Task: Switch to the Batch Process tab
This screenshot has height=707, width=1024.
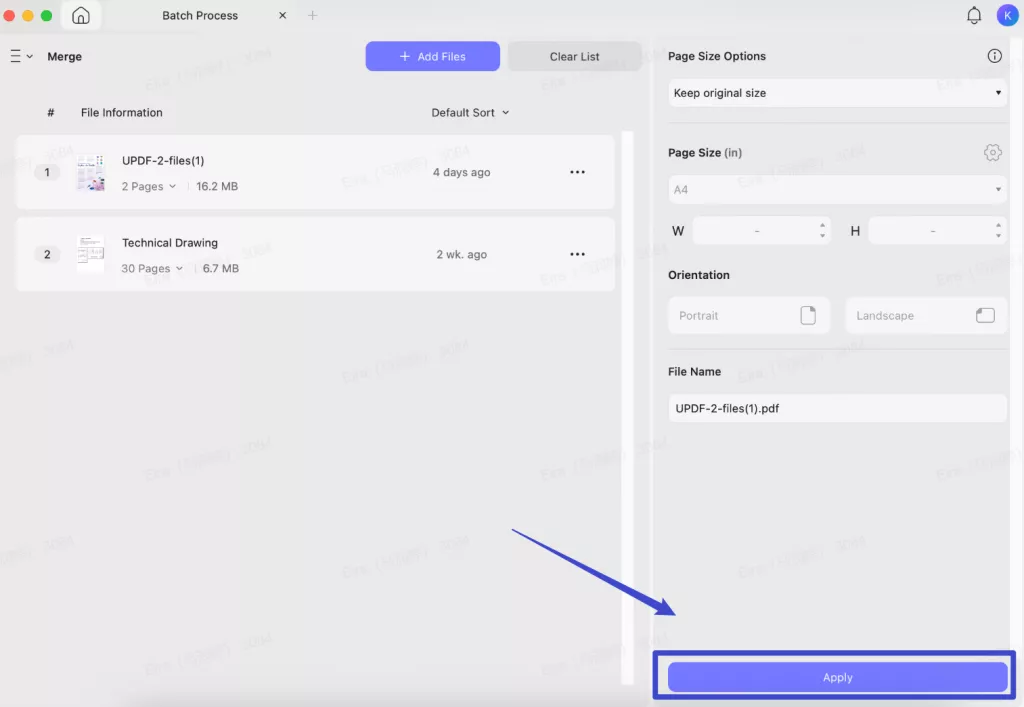Action: pyautogui.click(x=200, y=15)
